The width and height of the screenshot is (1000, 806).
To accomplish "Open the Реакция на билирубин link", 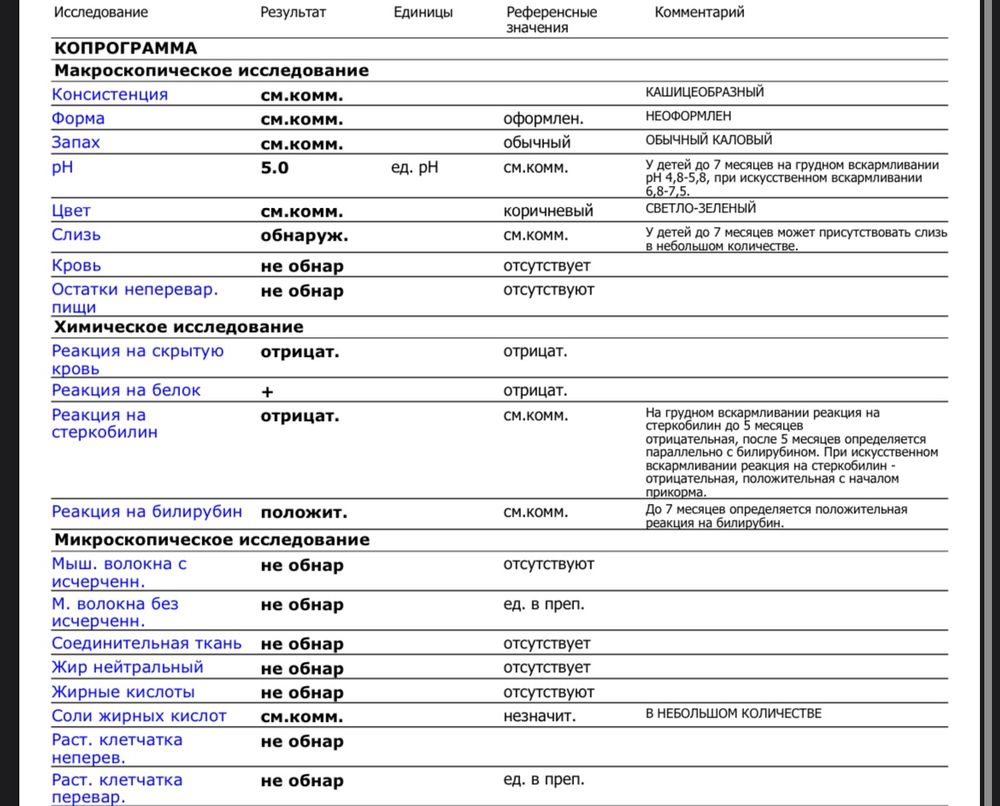I will pos(147,511).
